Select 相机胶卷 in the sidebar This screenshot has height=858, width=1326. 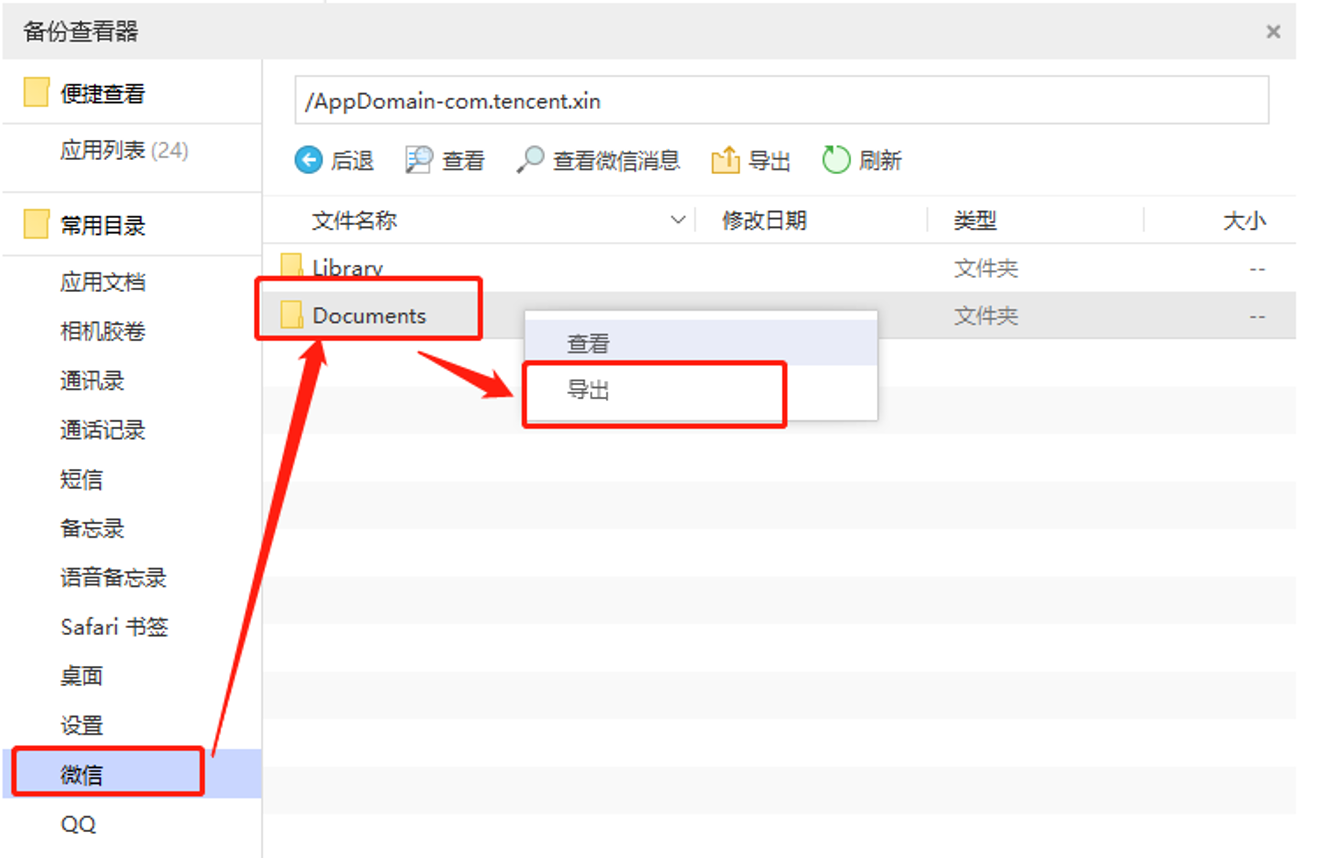103,331
